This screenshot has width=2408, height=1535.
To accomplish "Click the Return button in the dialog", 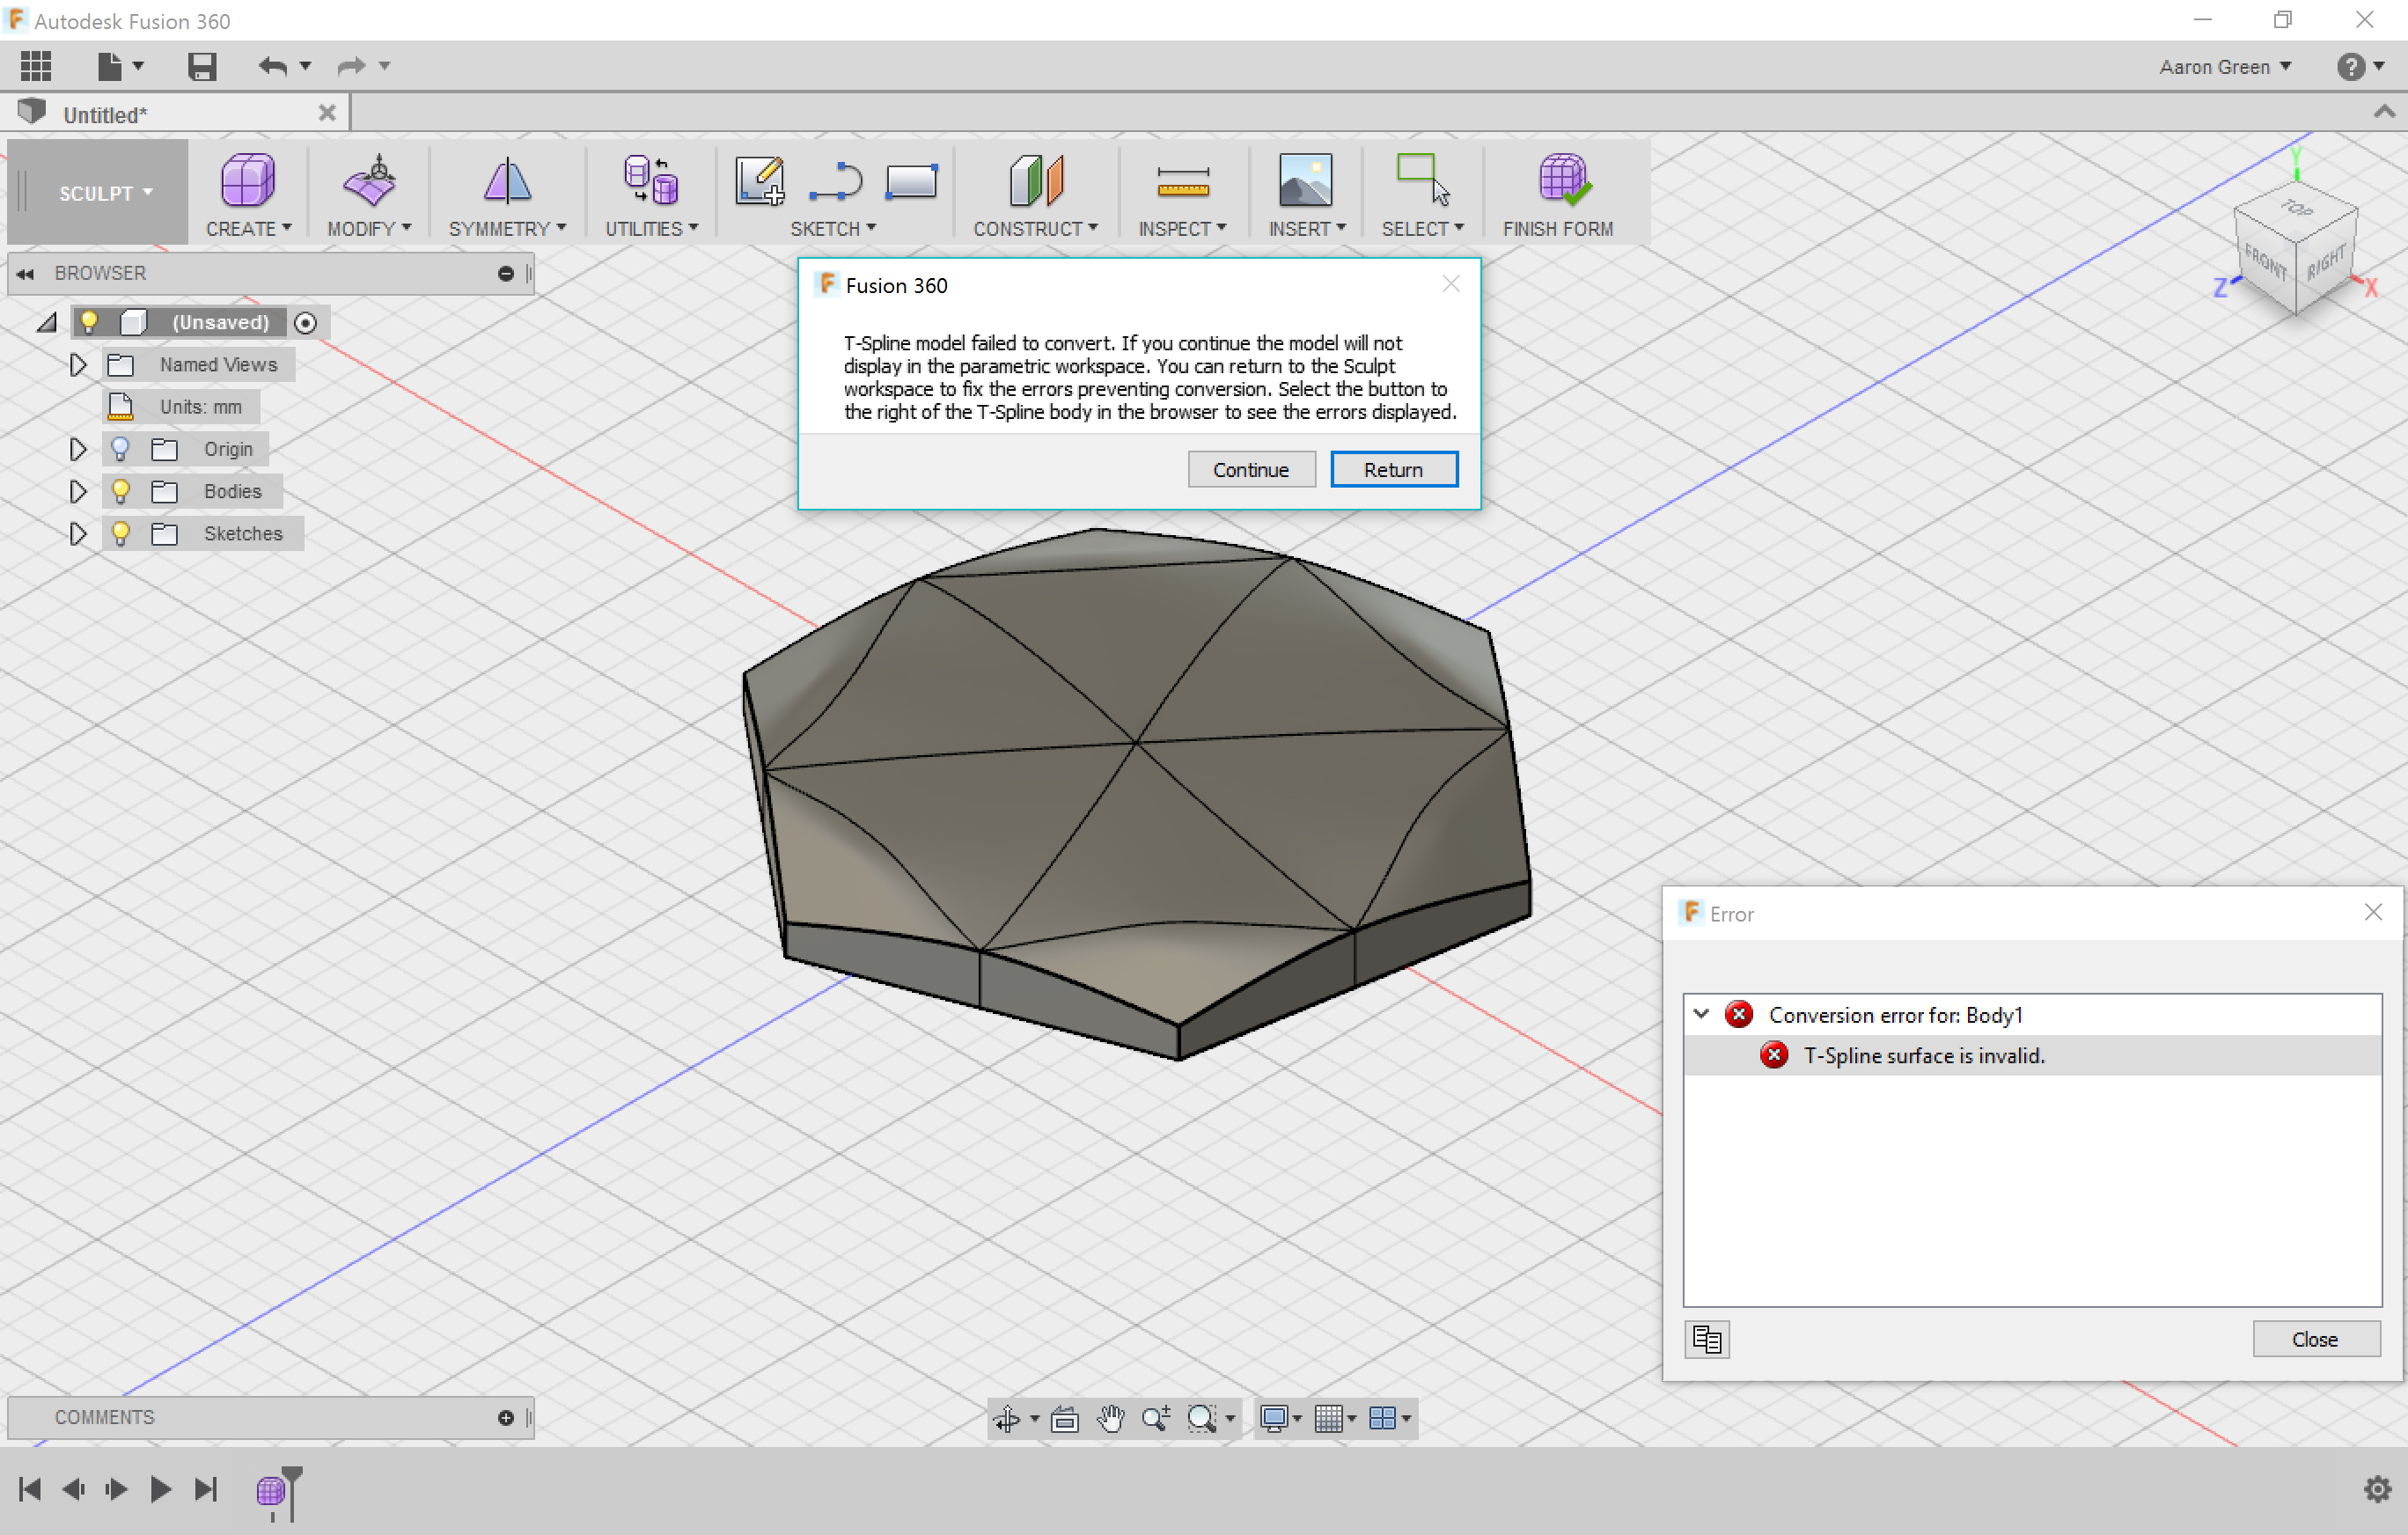I will [1393, 469].
